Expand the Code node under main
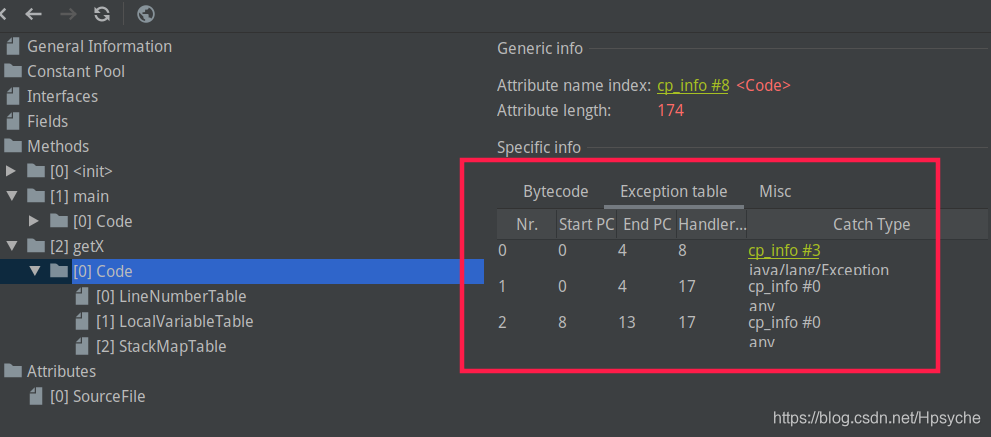This screenshot has height=437, width=991. pos(34,221)
